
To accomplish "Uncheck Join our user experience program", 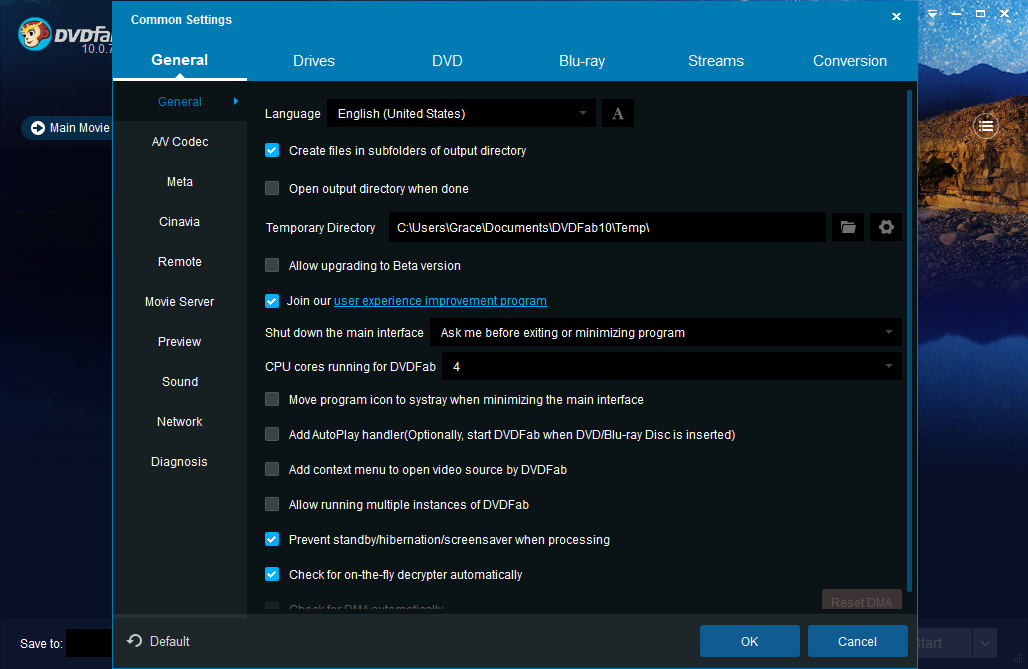I will coord(272,301).
